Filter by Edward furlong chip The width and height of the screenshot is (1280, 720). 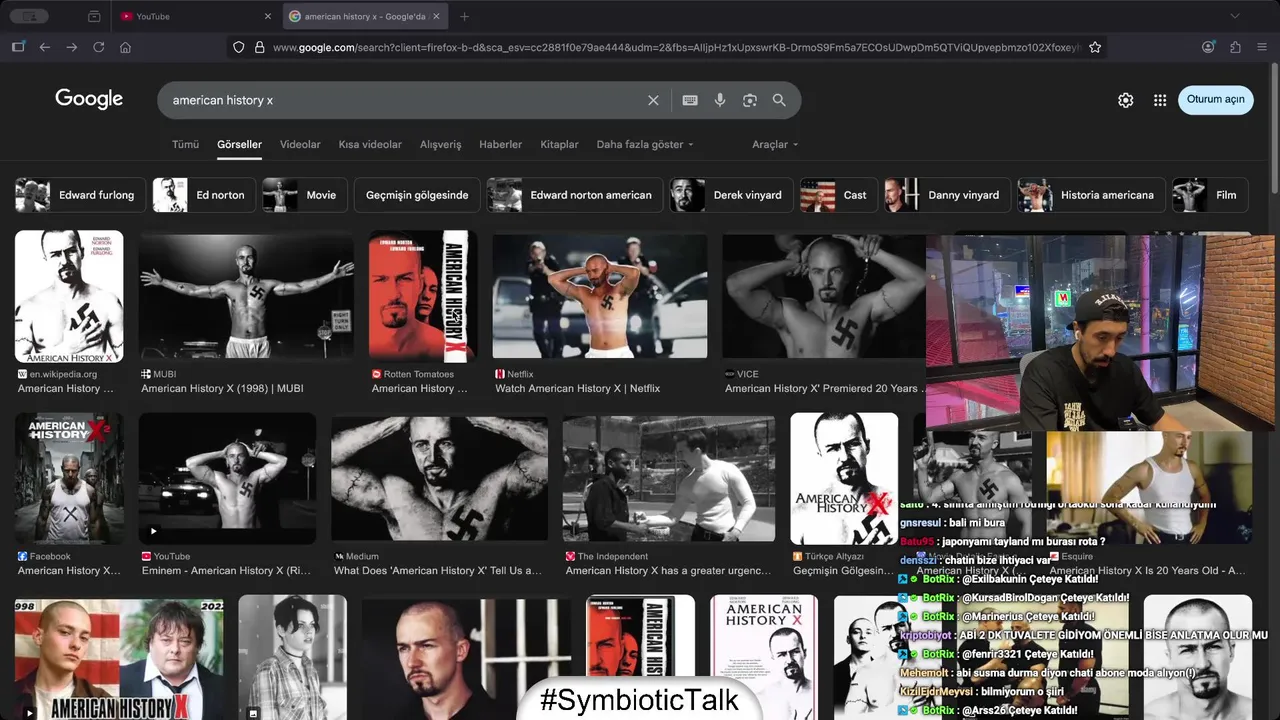(80, 195)
